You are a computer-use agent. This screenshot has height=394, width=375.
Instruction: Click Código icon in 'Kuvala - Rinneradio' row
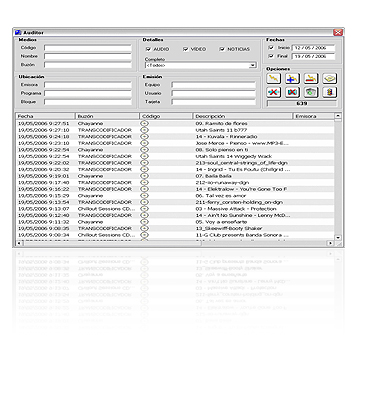point(145,136)
